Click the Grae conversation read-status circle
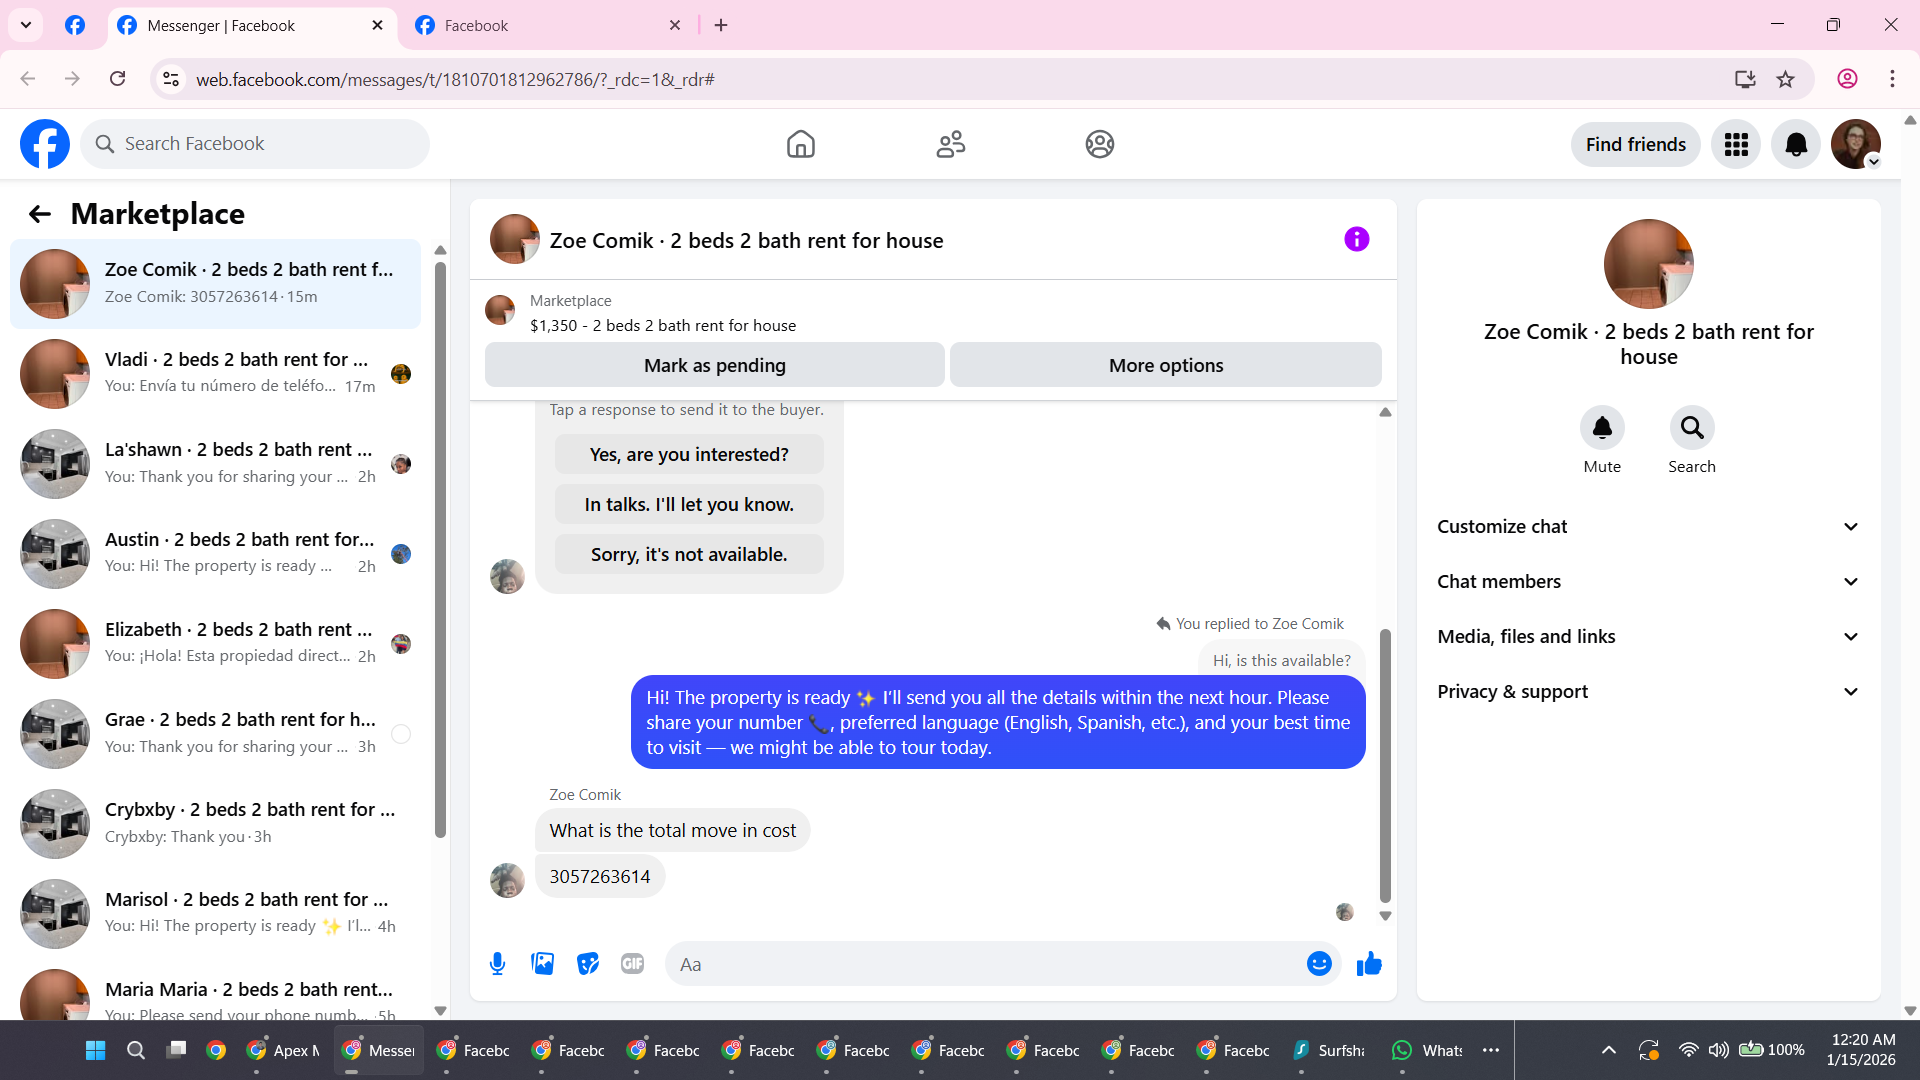 click(x=401, y=734)
